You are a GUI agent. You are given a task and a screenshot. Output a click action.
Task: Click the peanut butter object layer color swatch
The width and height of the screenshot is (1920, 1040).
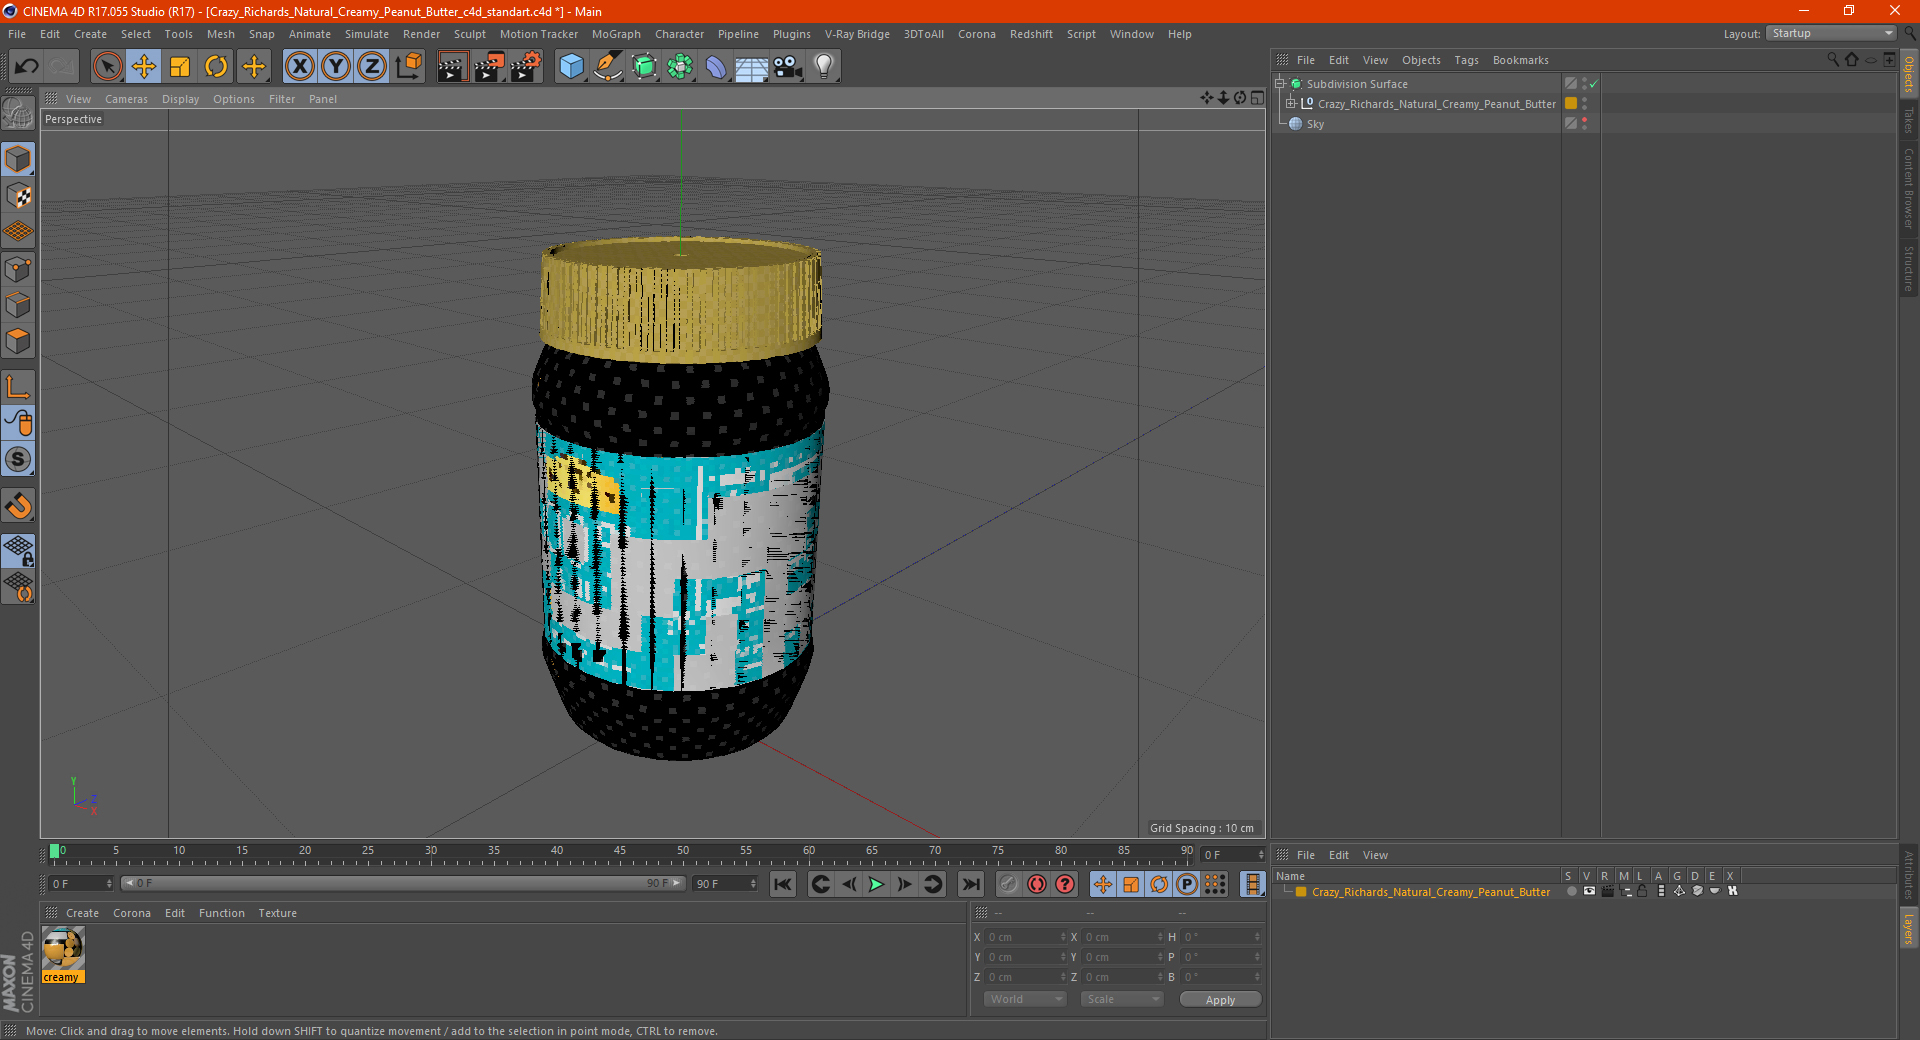click(x=1571, y=104)
